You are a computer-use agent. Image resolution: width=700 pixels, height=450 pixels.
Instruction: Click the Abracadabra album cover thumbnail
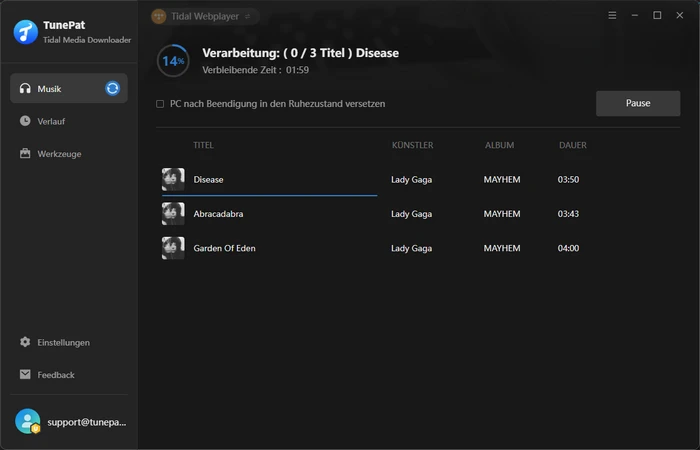(173, 214)
